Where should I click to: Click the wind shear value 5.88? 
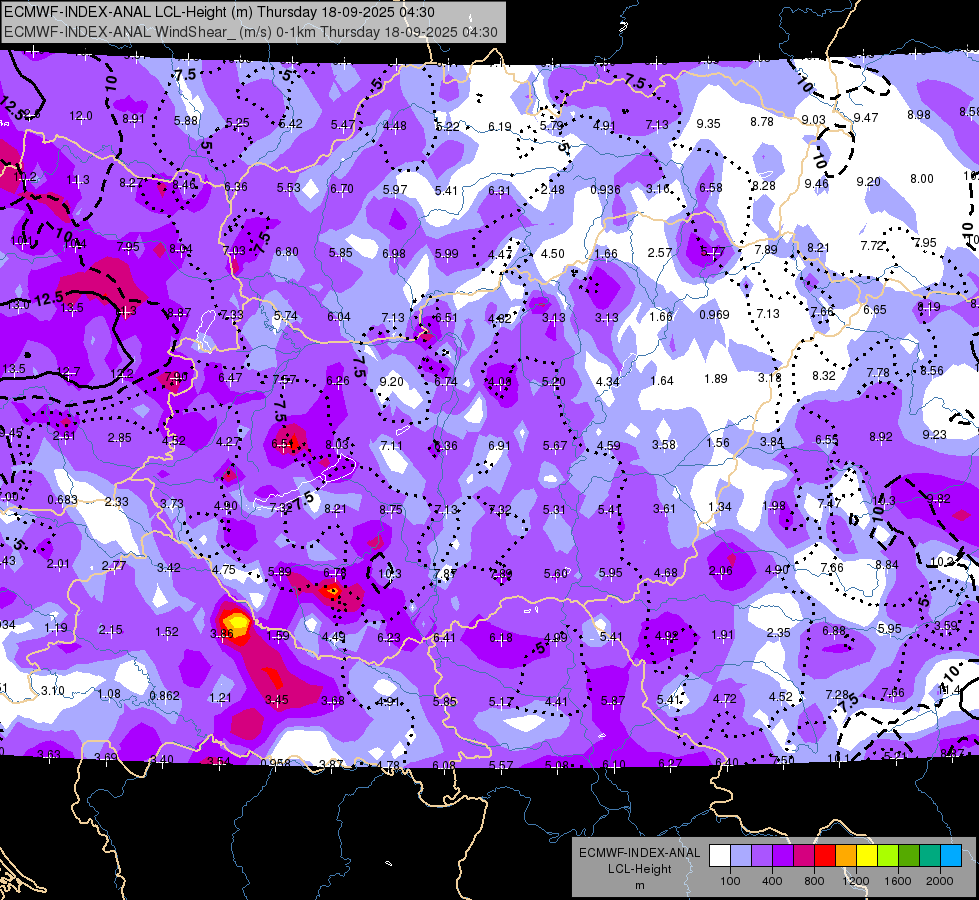point(186,121)
